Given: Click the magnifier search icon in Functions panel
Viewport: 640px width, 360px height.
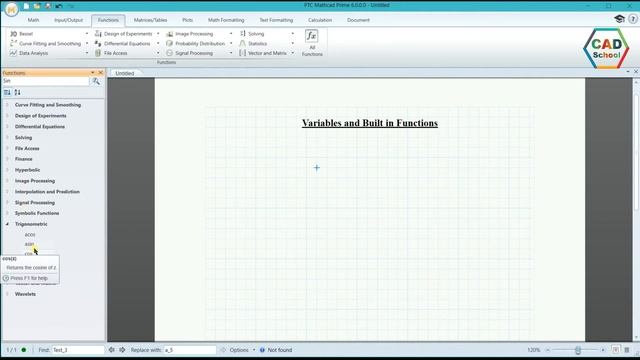Looking at the screenshot, I should [x=96, y=81].
